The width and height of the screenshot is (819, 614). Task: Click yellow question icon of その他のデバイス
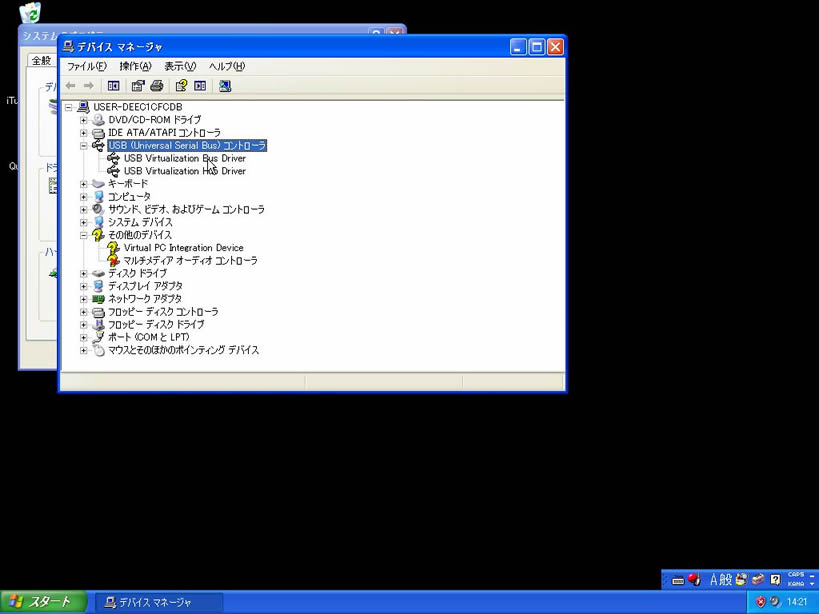coord(98,235)
